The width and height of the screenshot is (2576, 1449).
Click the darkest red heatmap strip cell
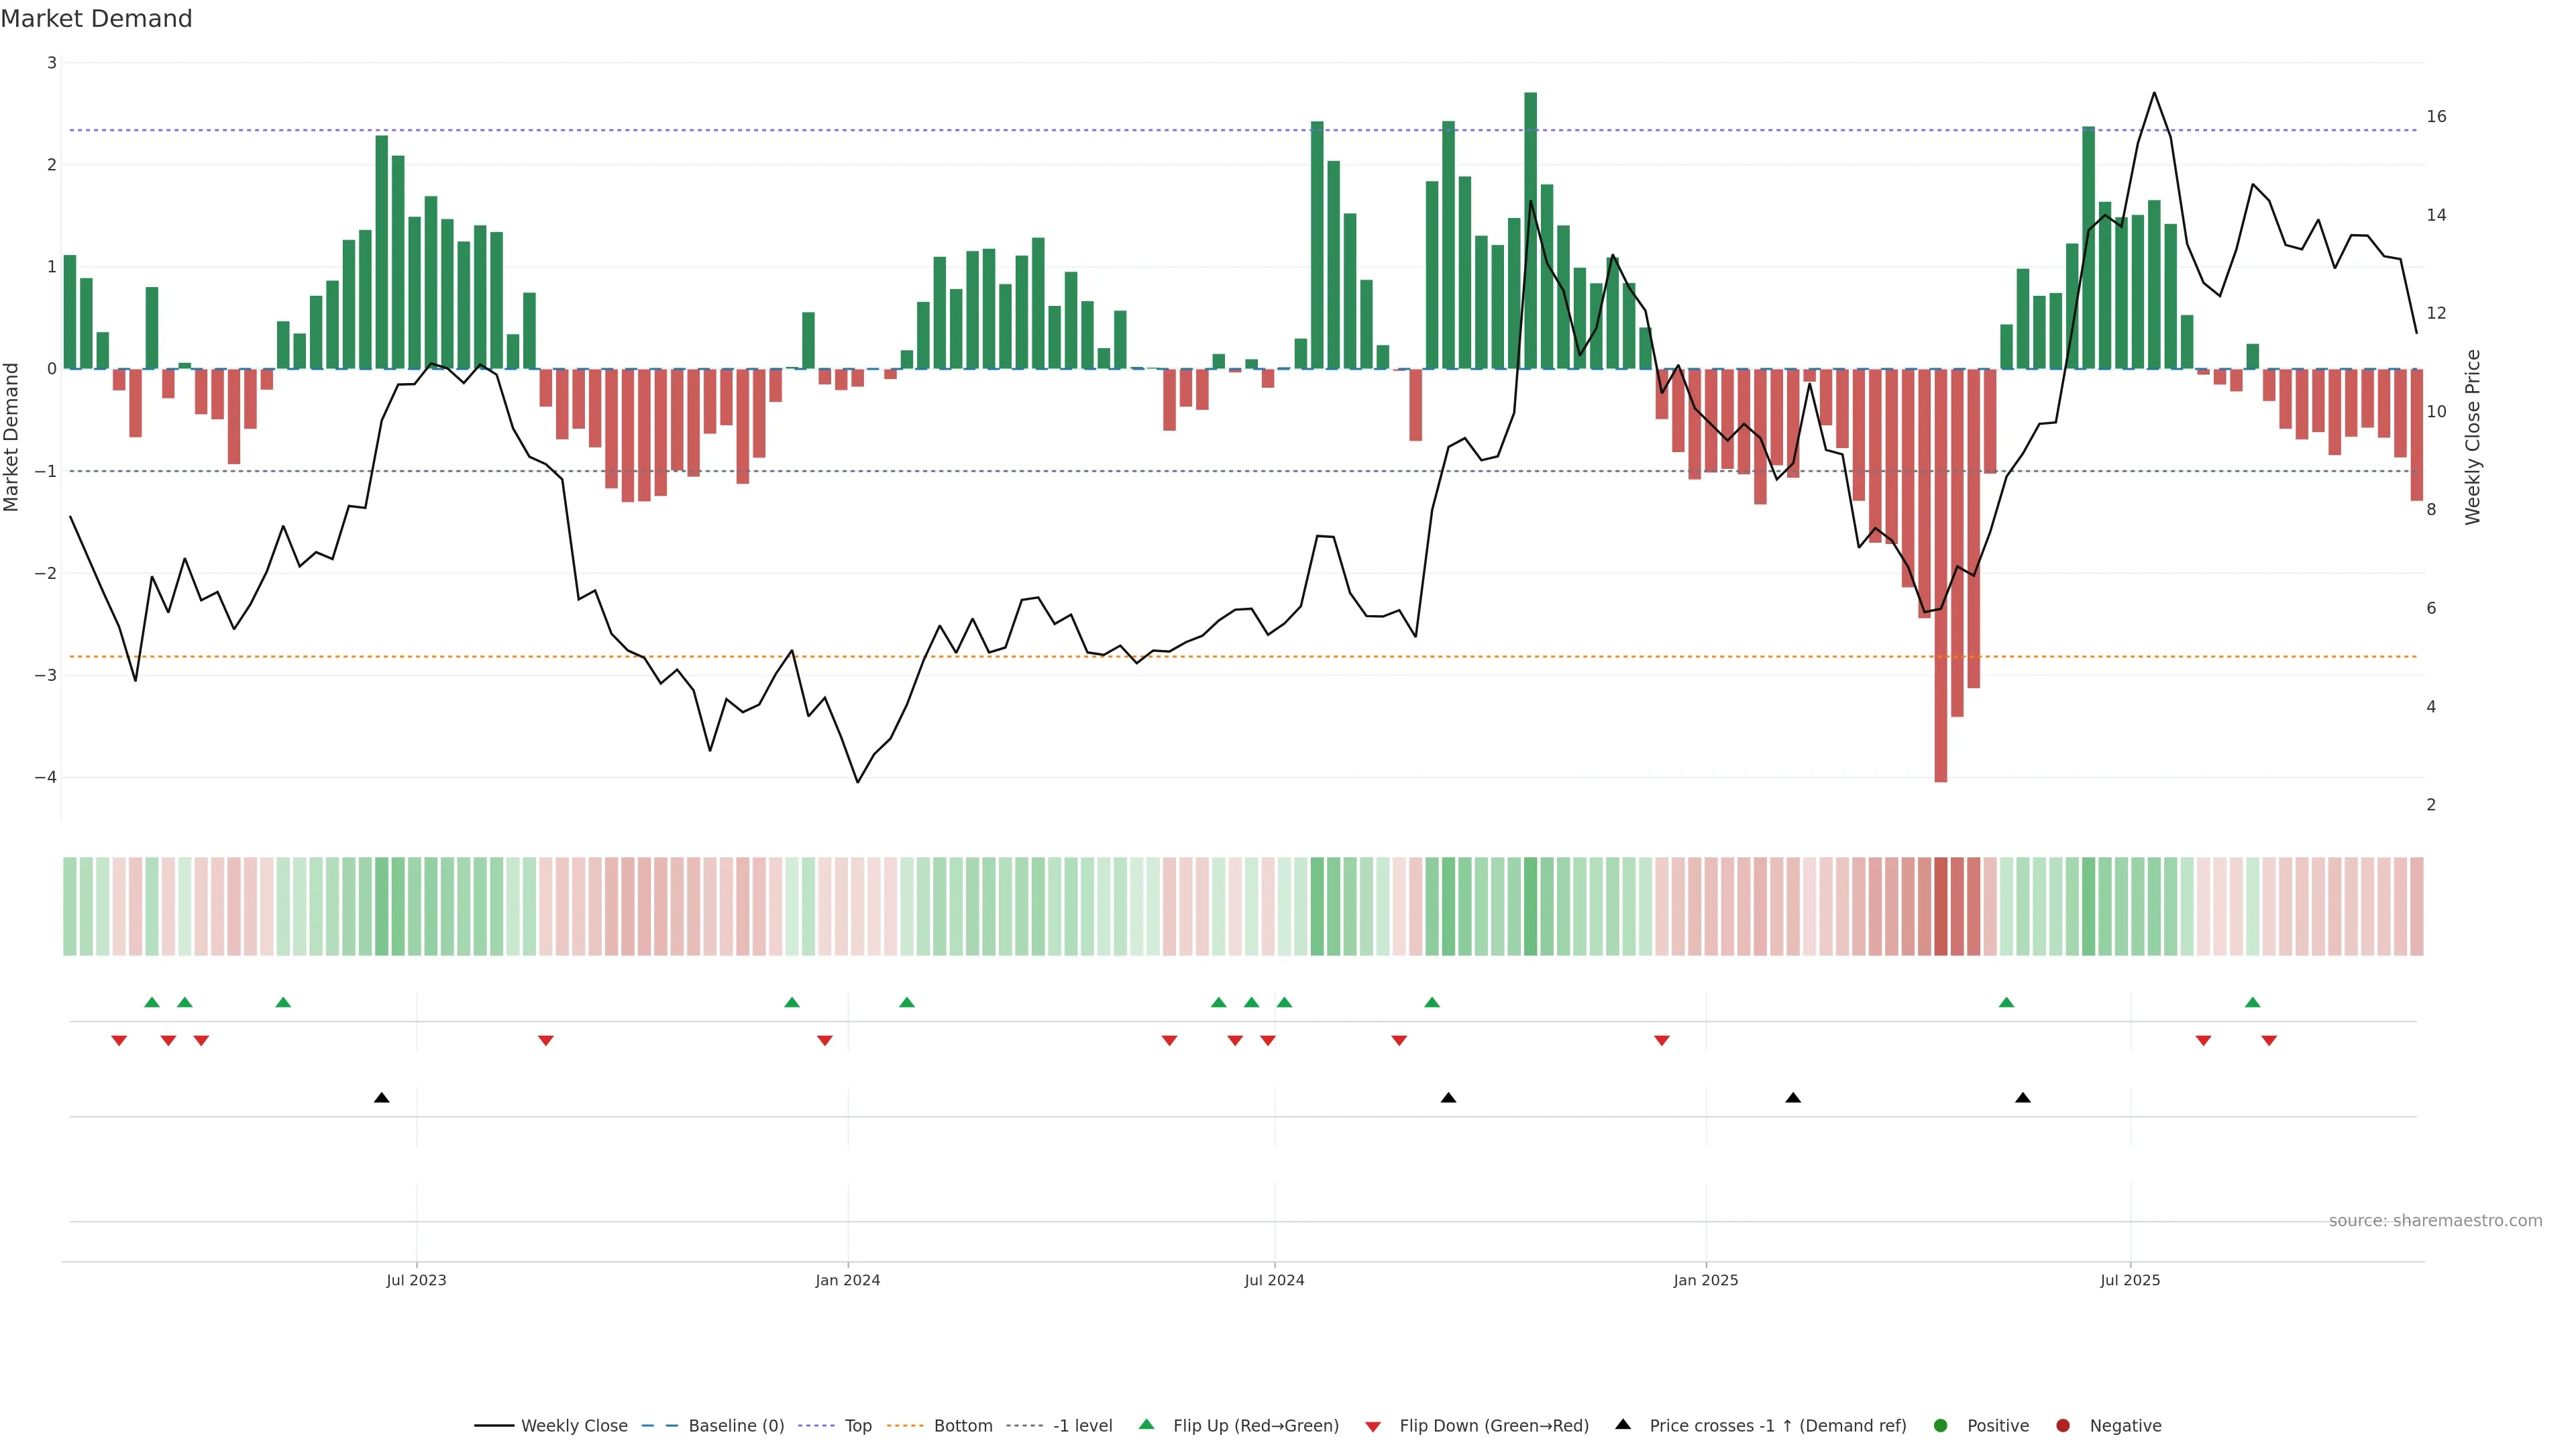tap(1941, 906)
